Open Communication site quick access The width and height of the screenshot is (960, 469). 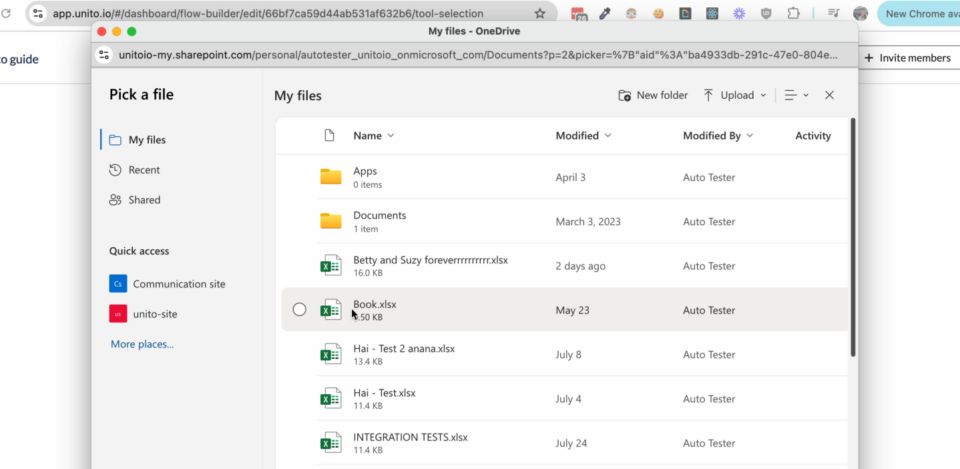(178, 284)
